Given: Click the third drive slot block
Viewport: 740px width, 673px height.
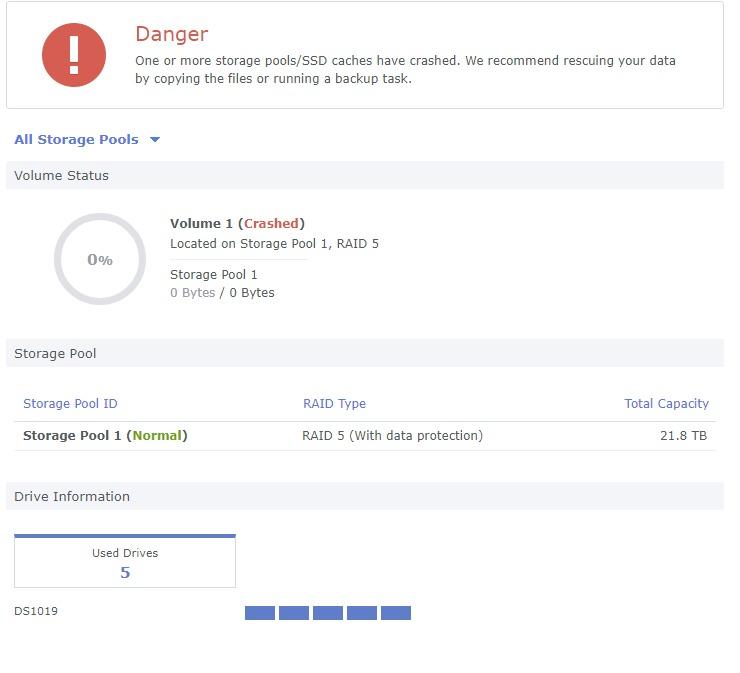Looking at the screenshot, I should pos(328,613).
